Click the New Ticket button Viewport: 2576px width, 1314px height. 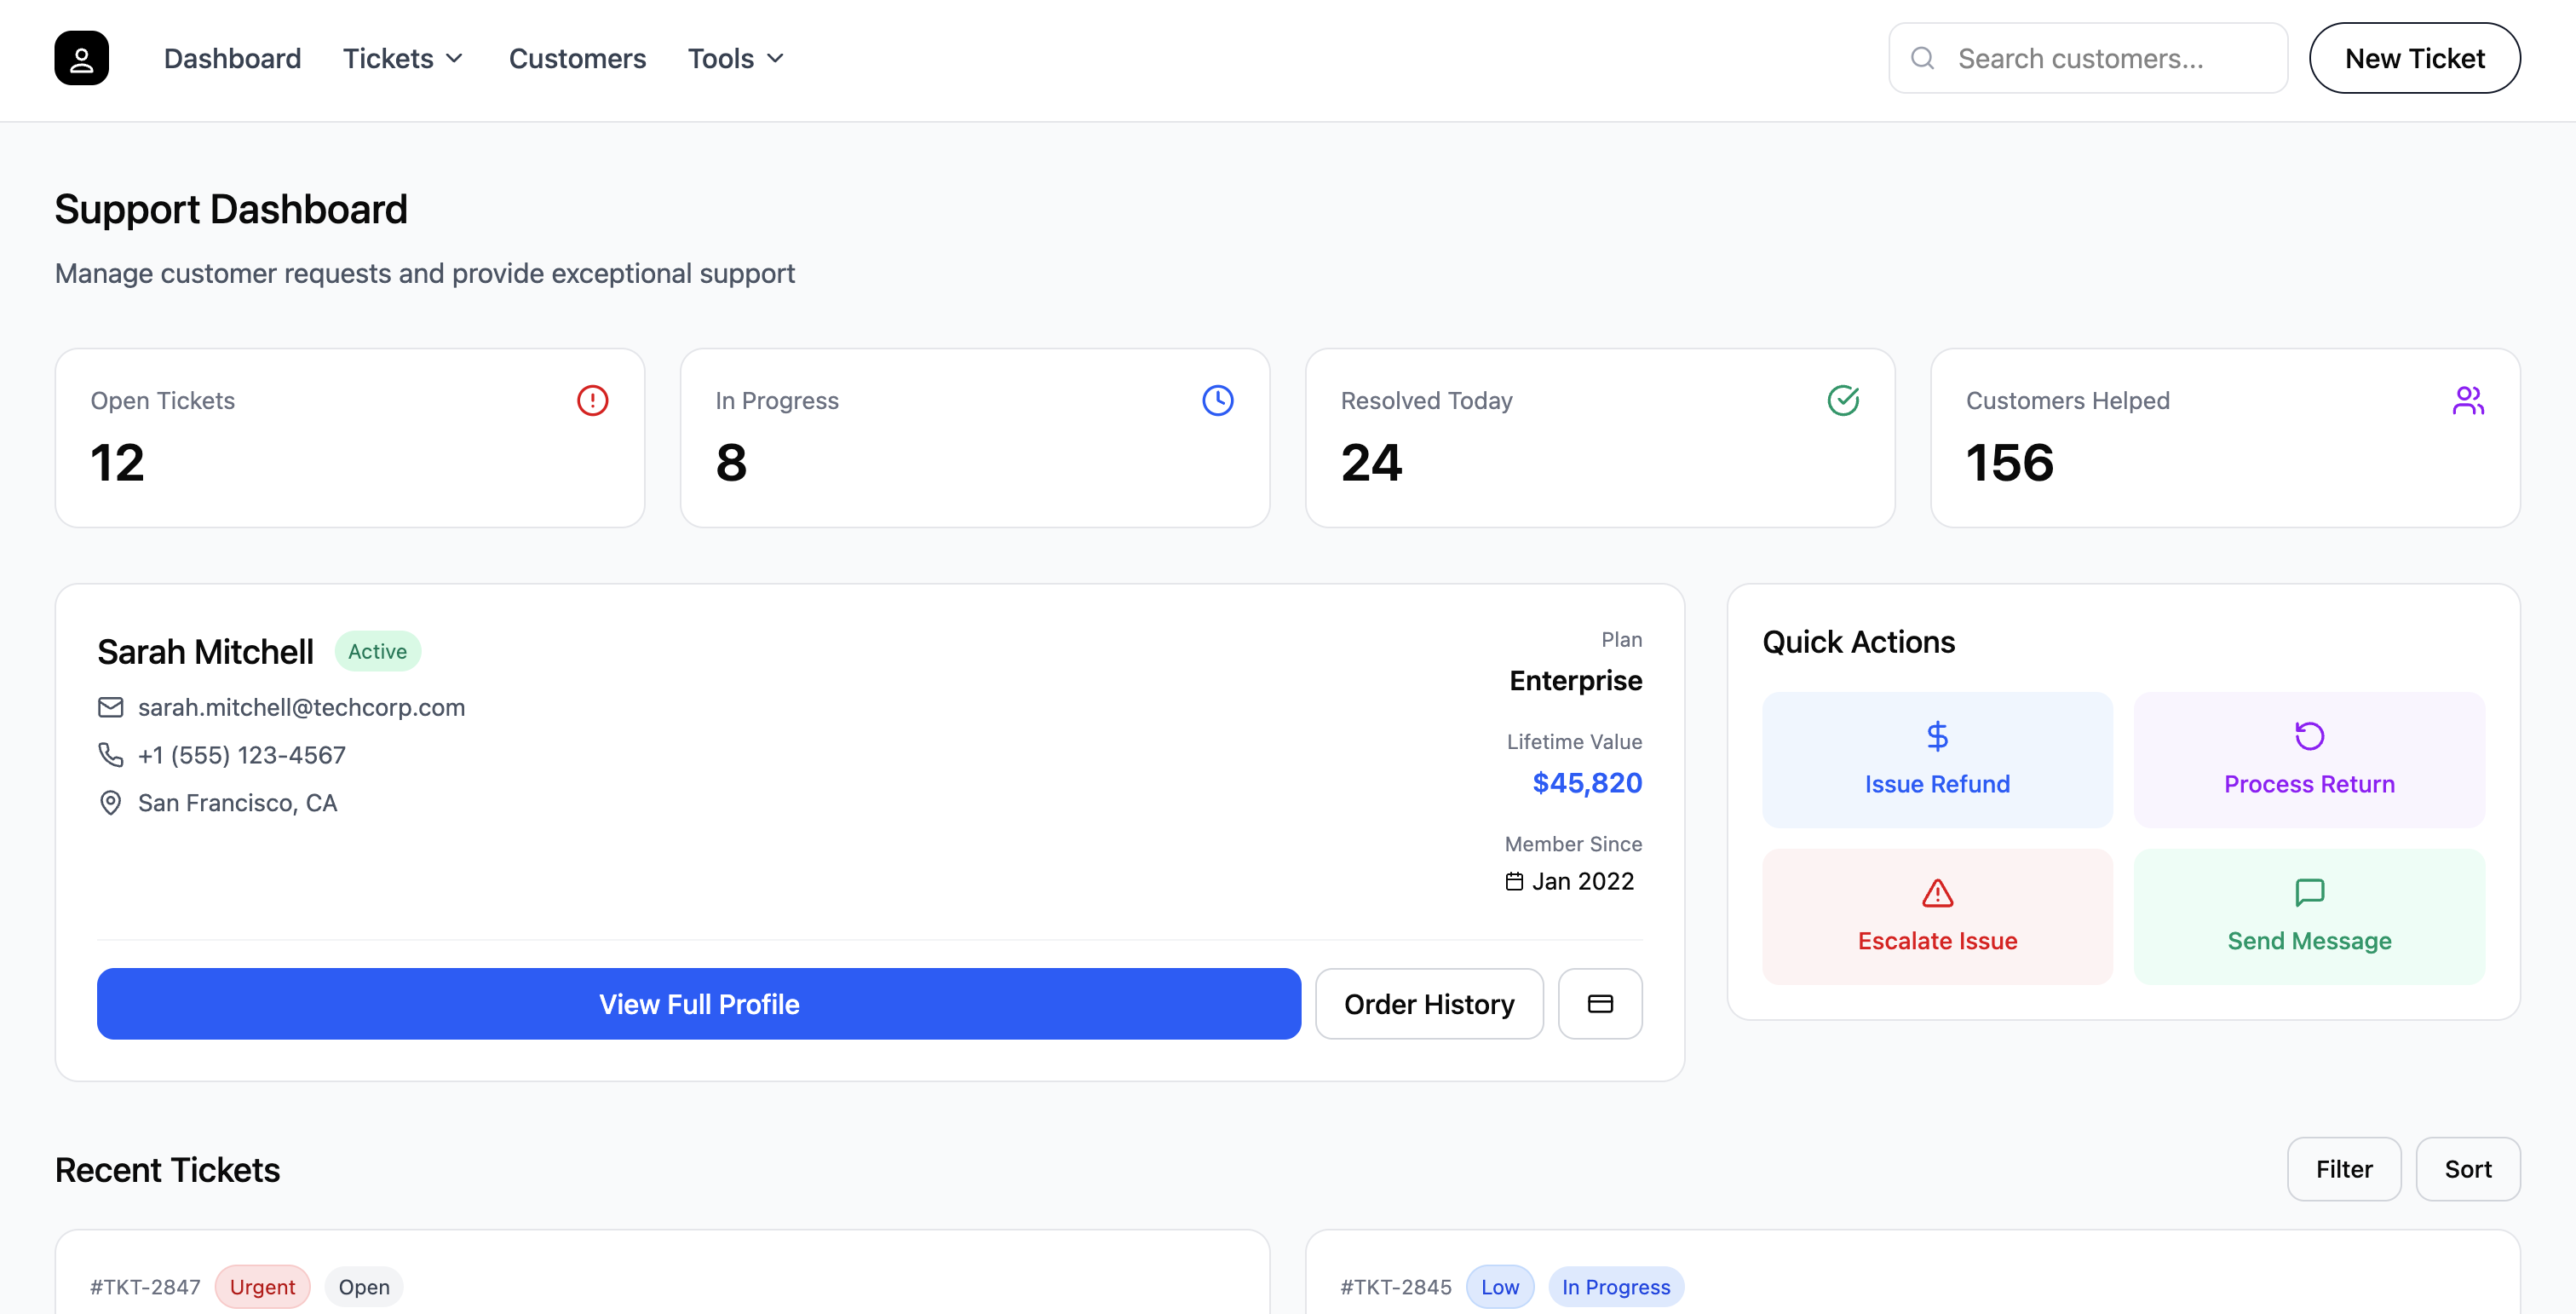[2415, 57]
